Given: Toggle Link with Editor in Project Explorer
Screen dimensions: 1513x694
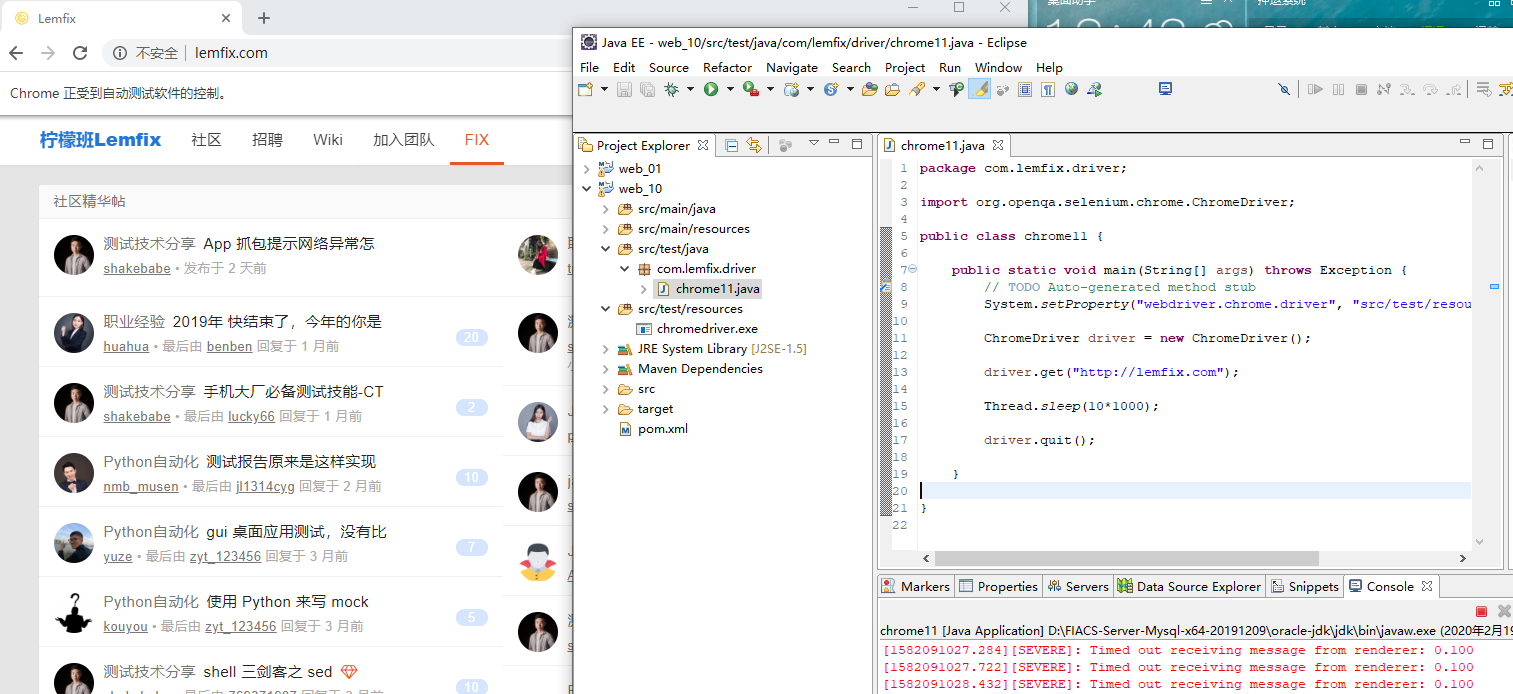Looking at the screenshot, I should (x=754, y=146).
